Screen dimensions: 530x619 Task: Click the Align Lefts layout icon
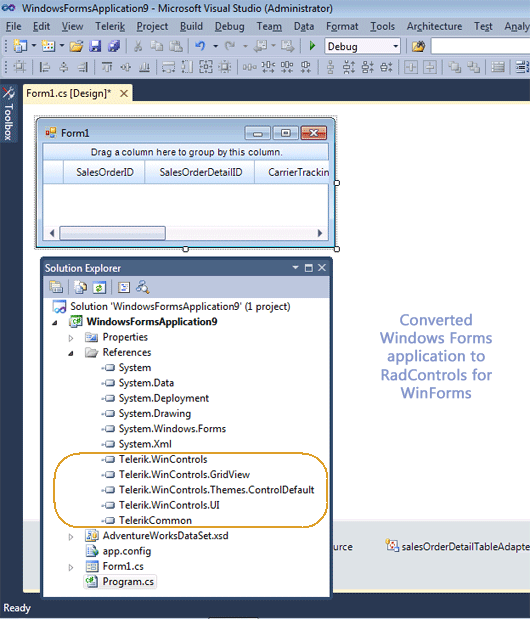click(x=45, y=67)
